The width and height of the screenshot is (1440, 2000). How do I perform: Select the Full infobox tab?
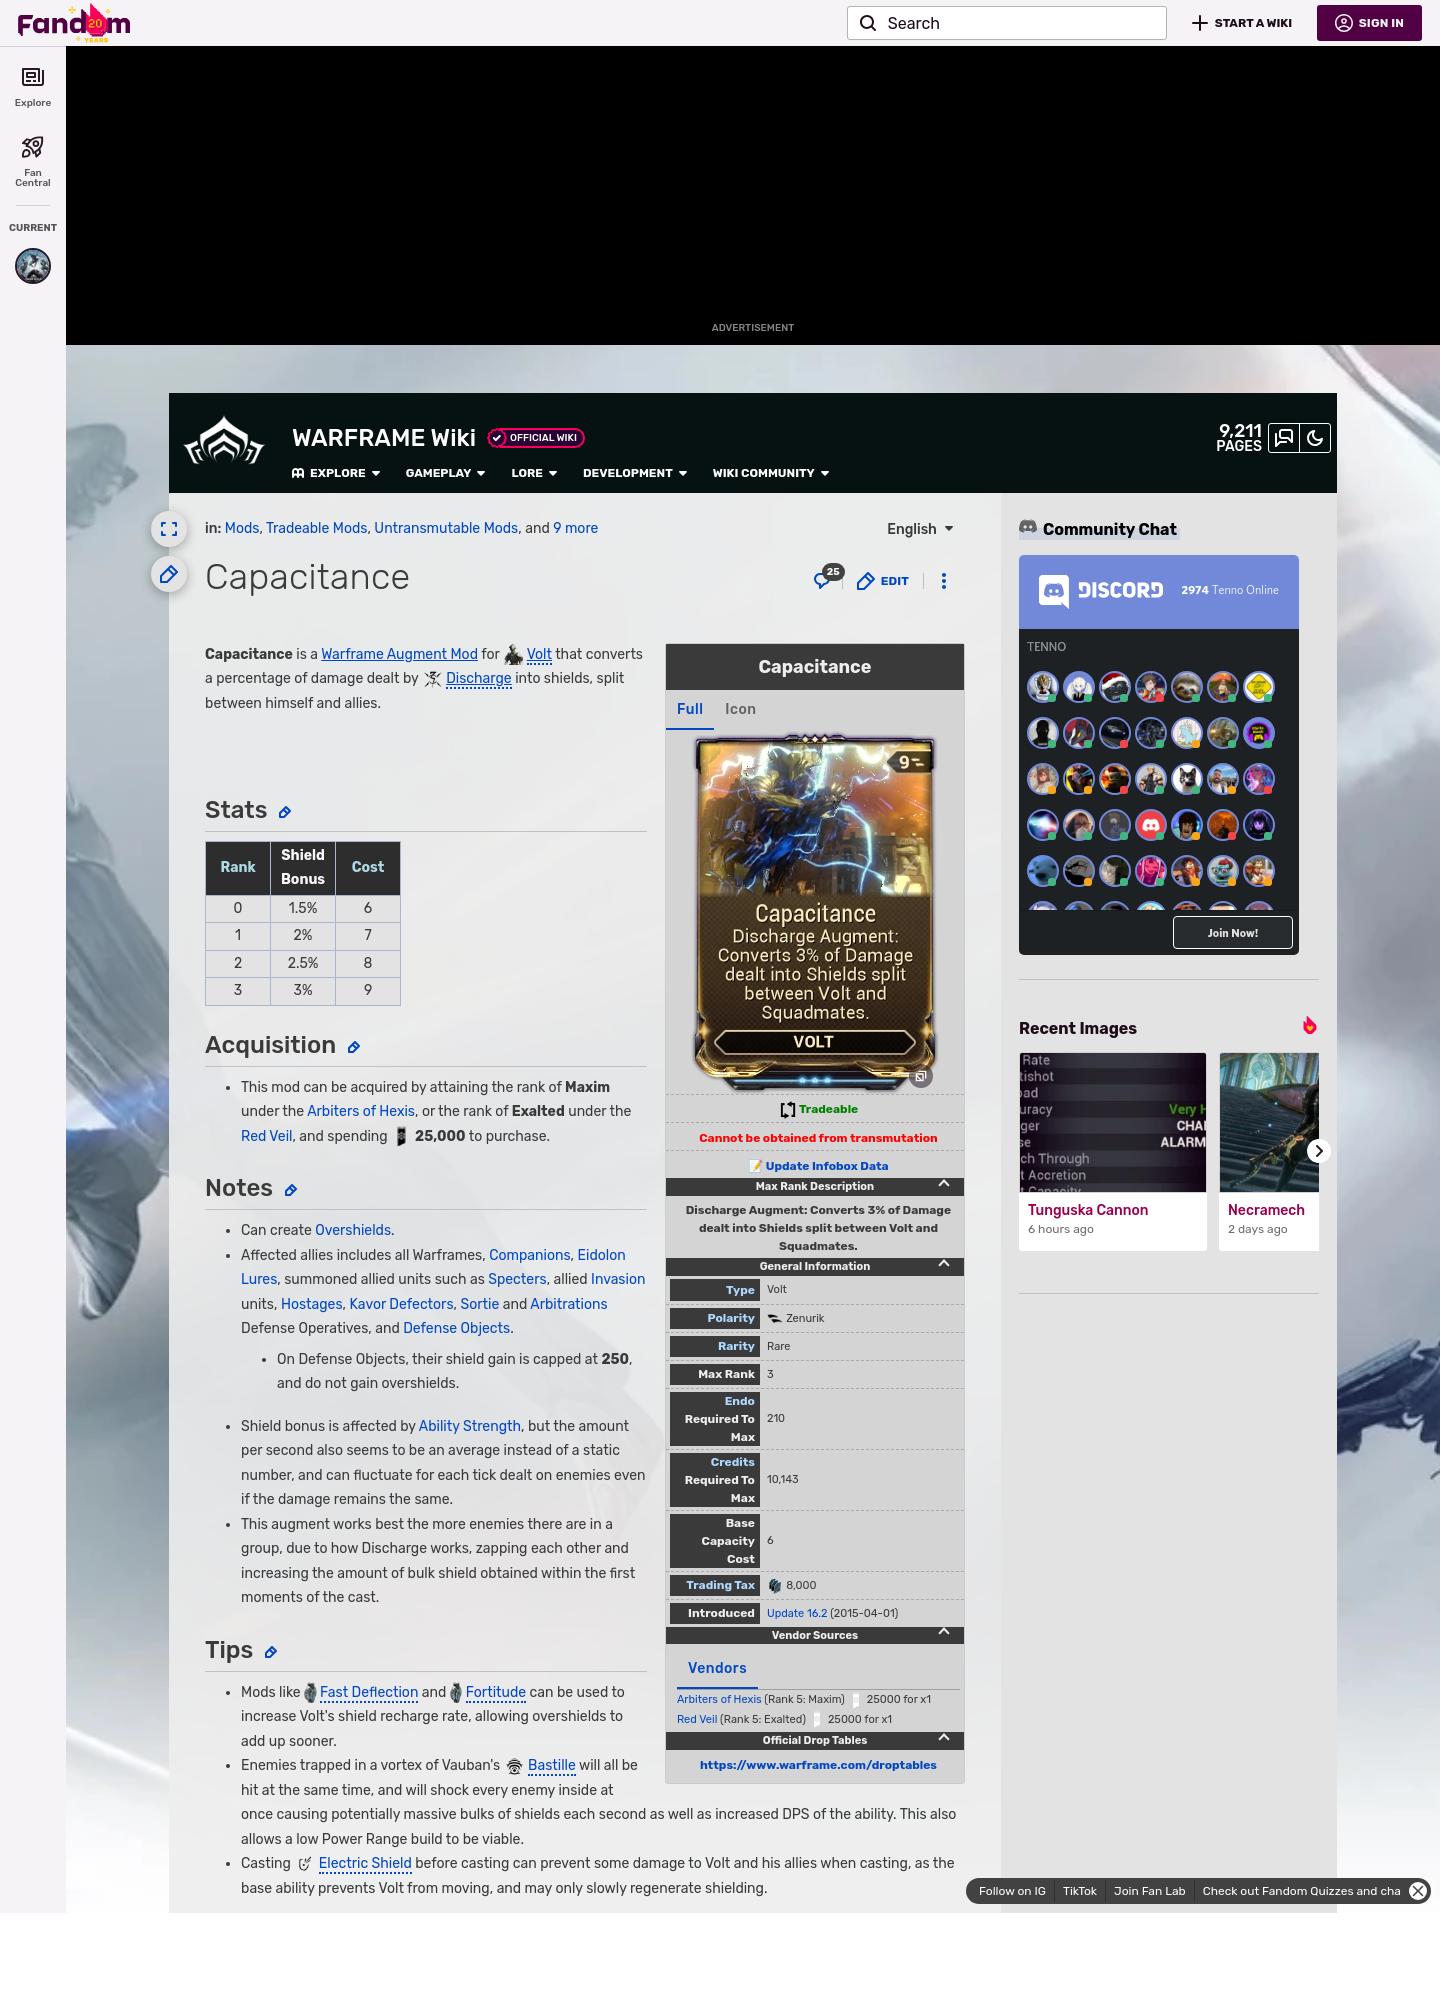coord(690,709)
